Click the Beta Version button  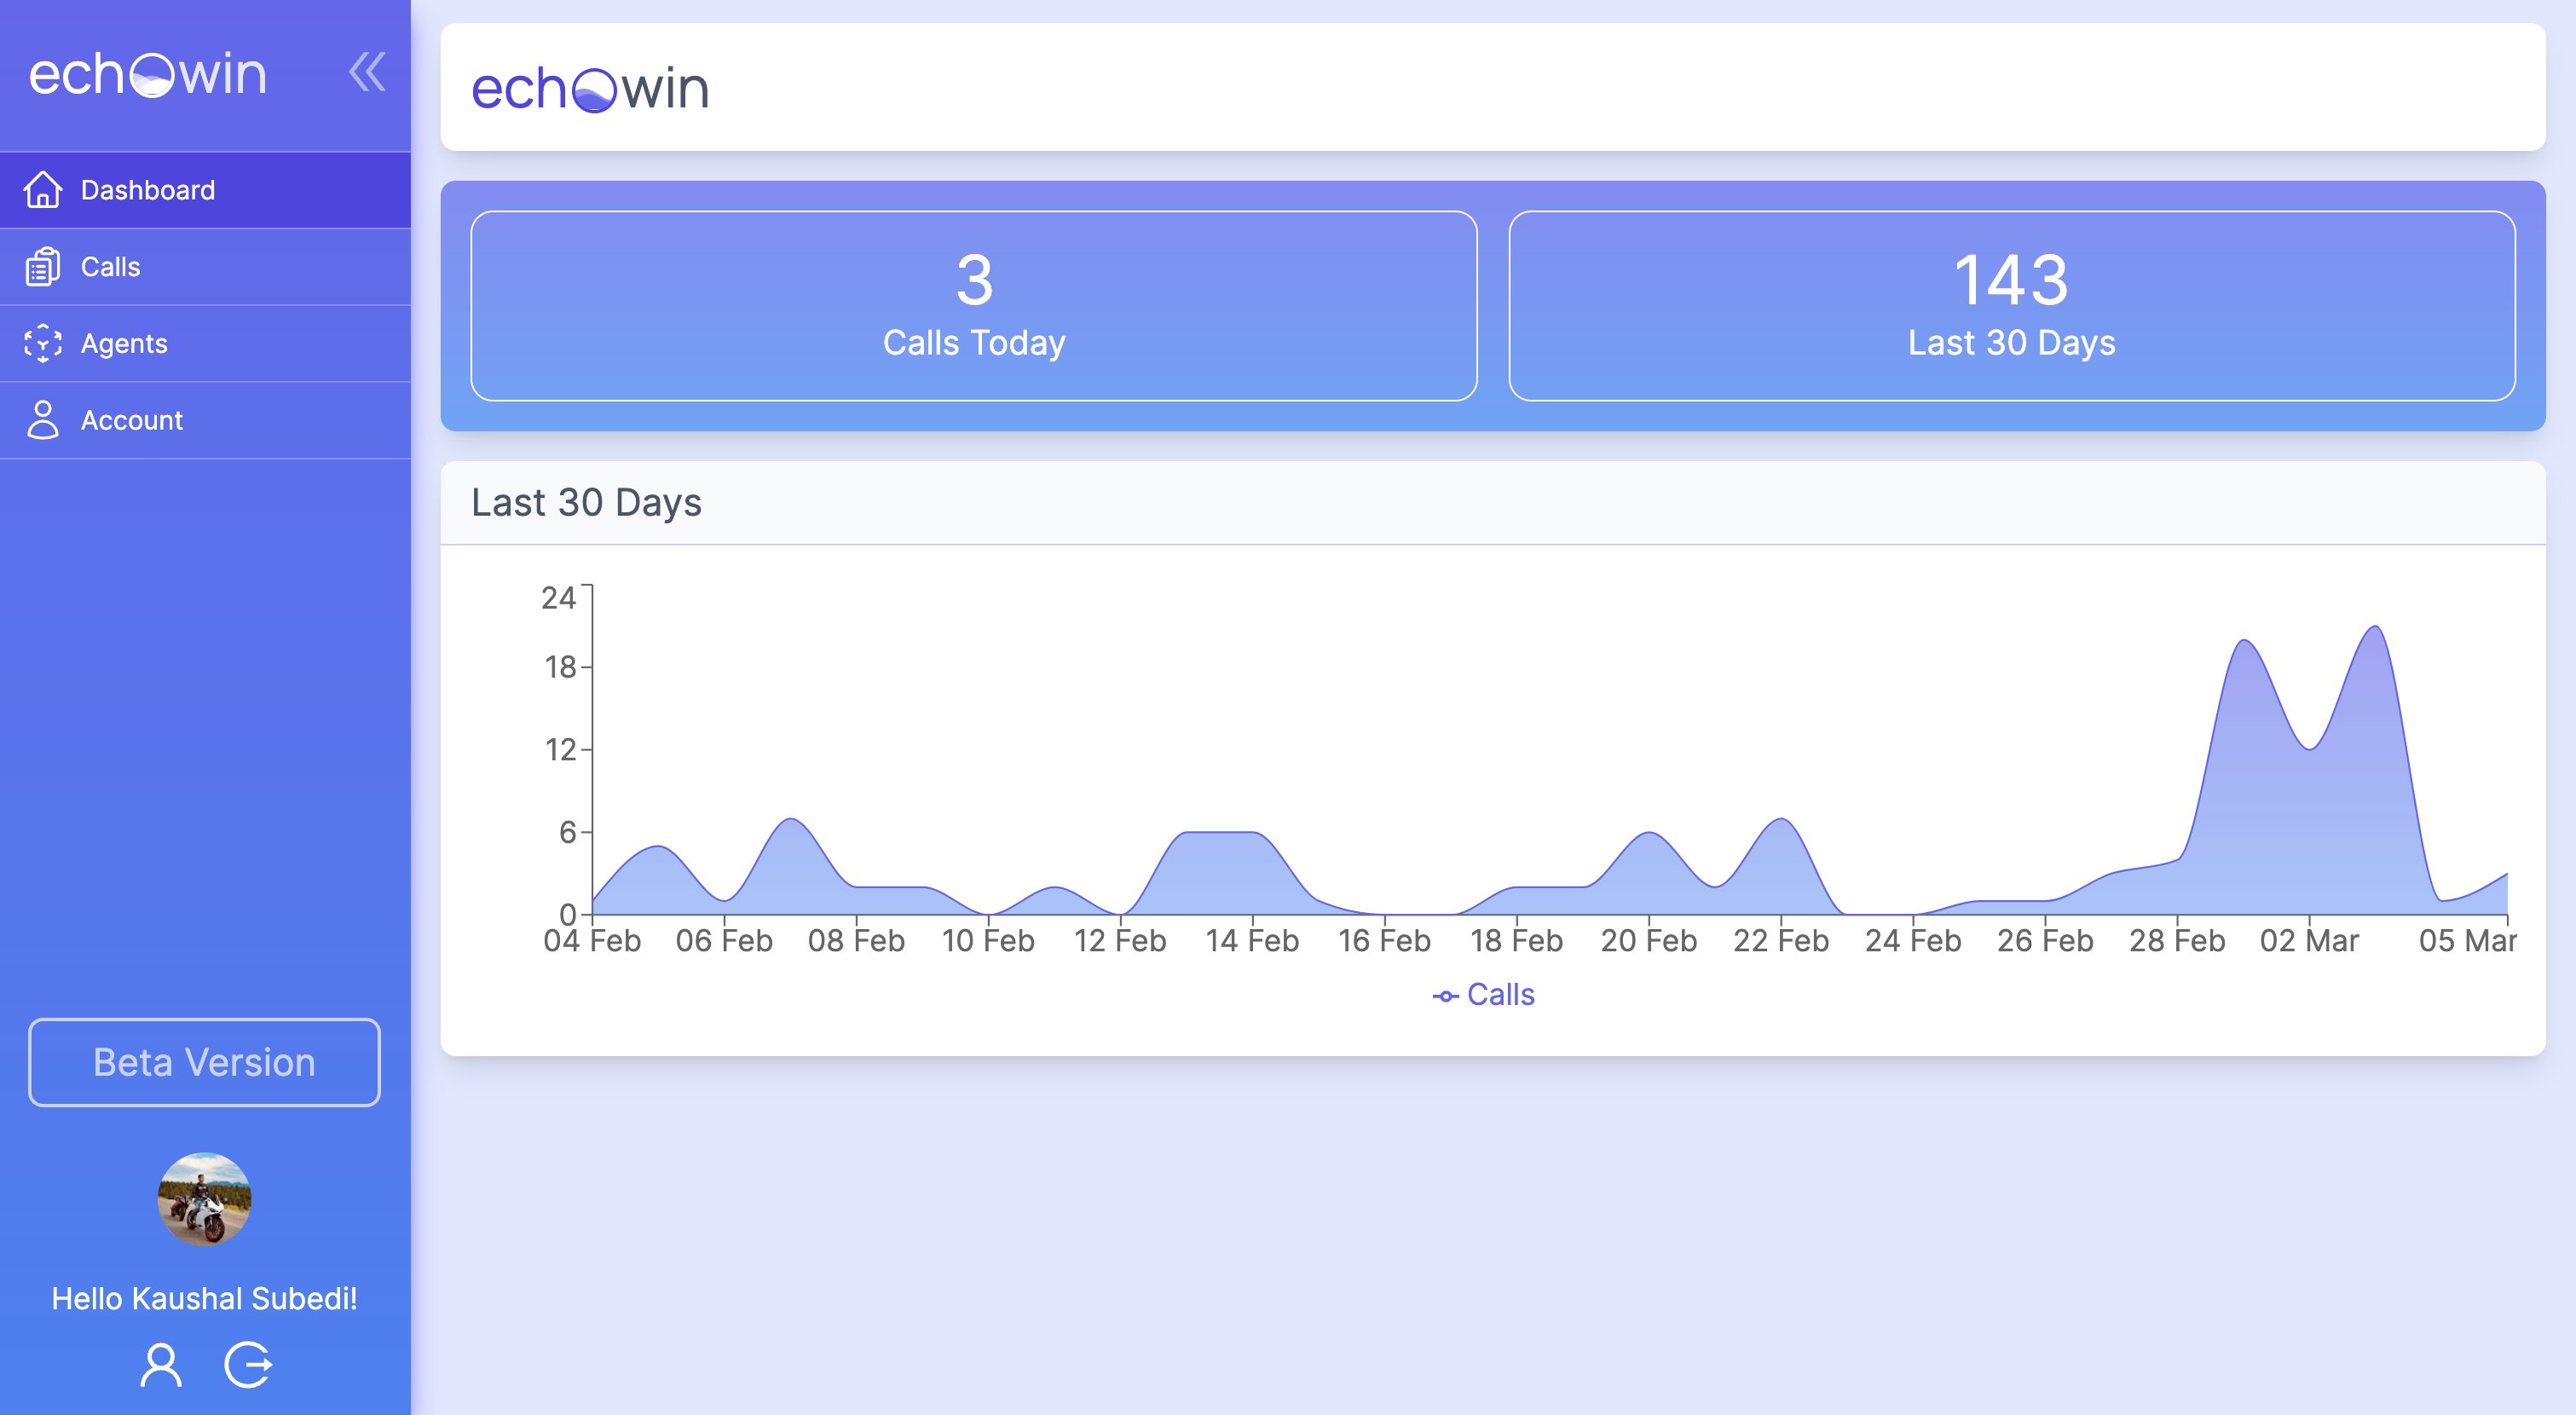pyautogui.click(x=204, y=1062)
